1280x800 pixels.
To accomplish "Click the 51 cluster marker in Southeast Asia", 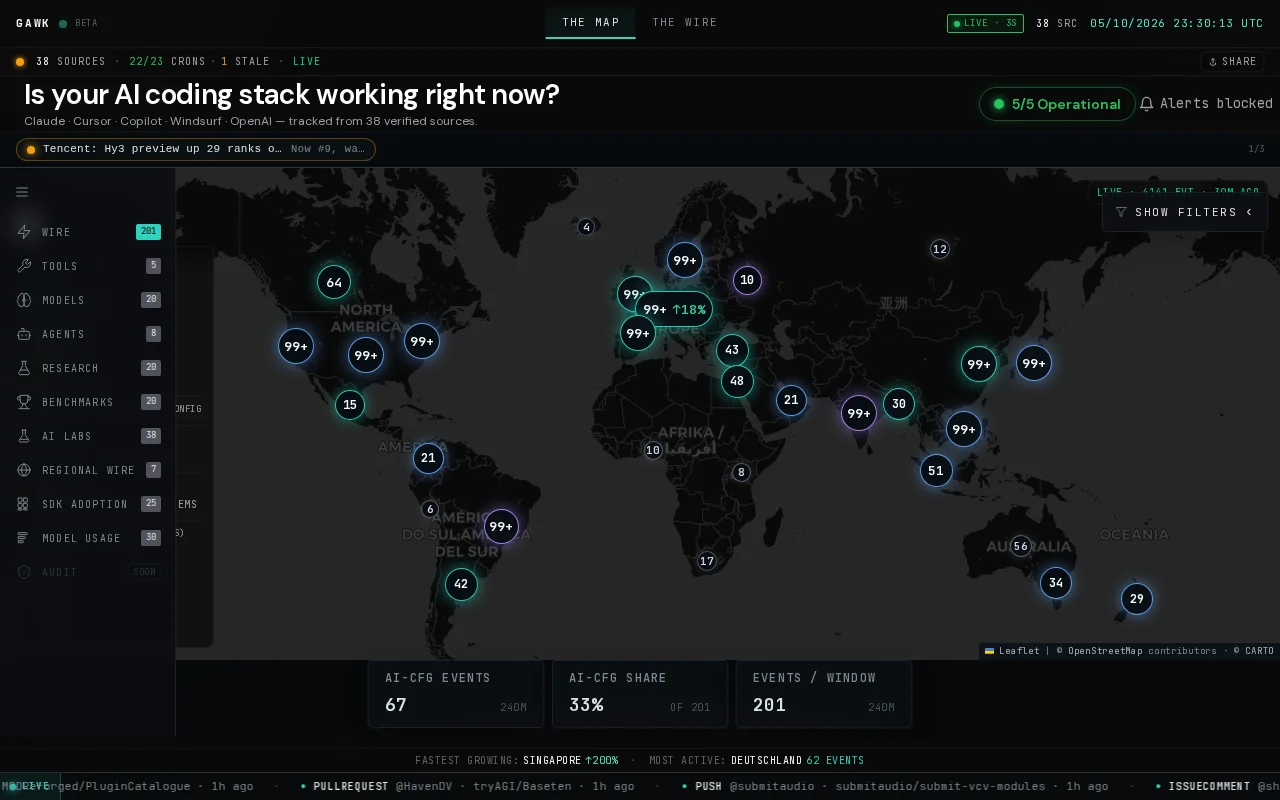I will (x=936, y=470).
